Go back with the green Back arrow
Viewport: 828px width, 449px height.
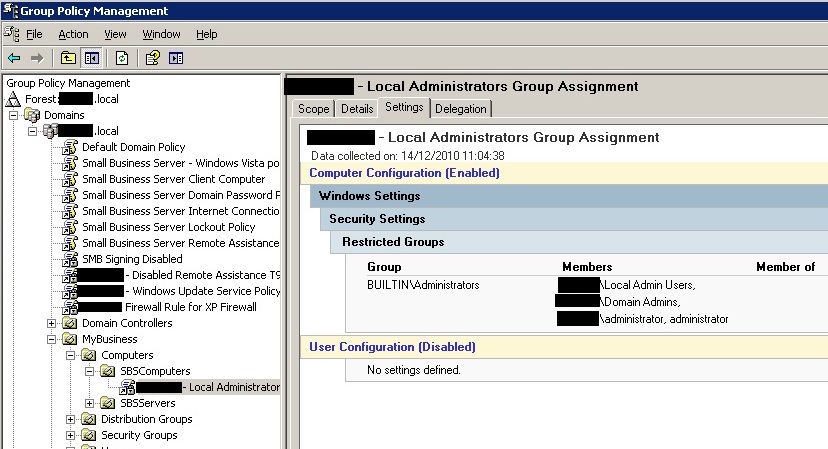(x=14, y=58)
